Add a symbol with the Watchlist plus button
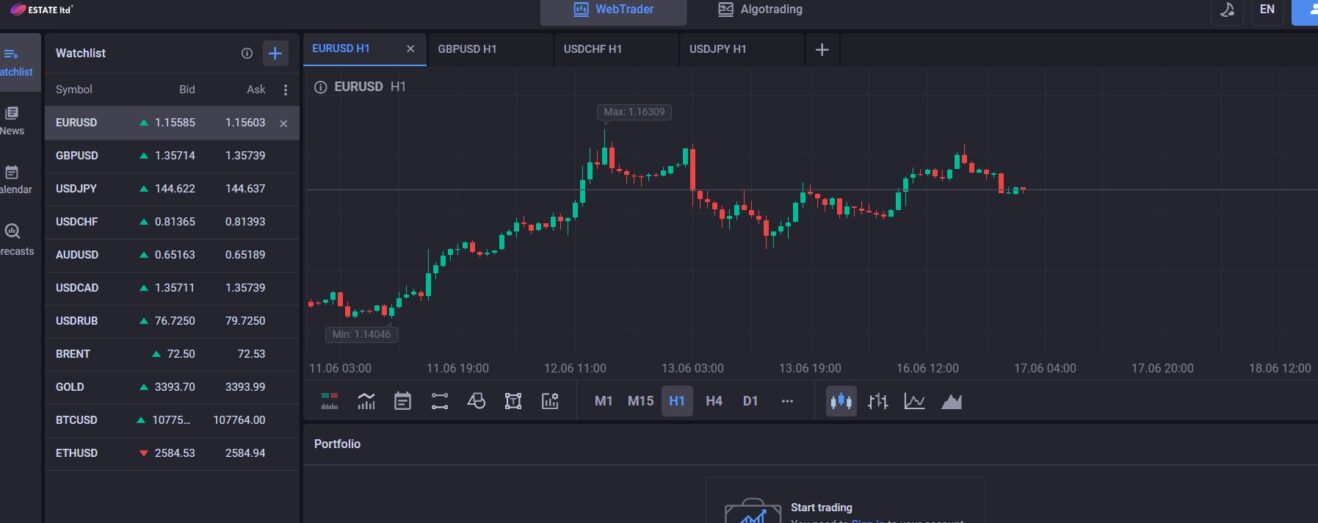 (x=275, y=53)
